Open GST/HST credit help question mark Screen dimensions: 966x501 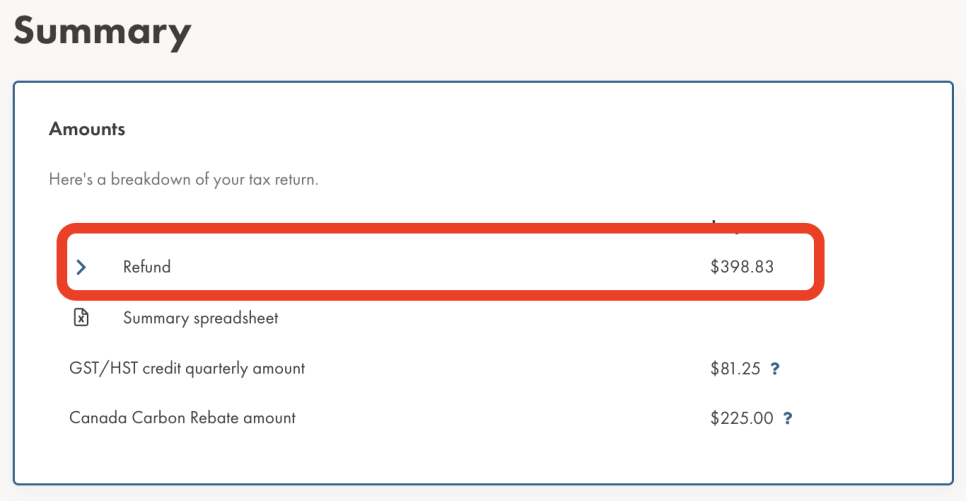pos(775,369)
